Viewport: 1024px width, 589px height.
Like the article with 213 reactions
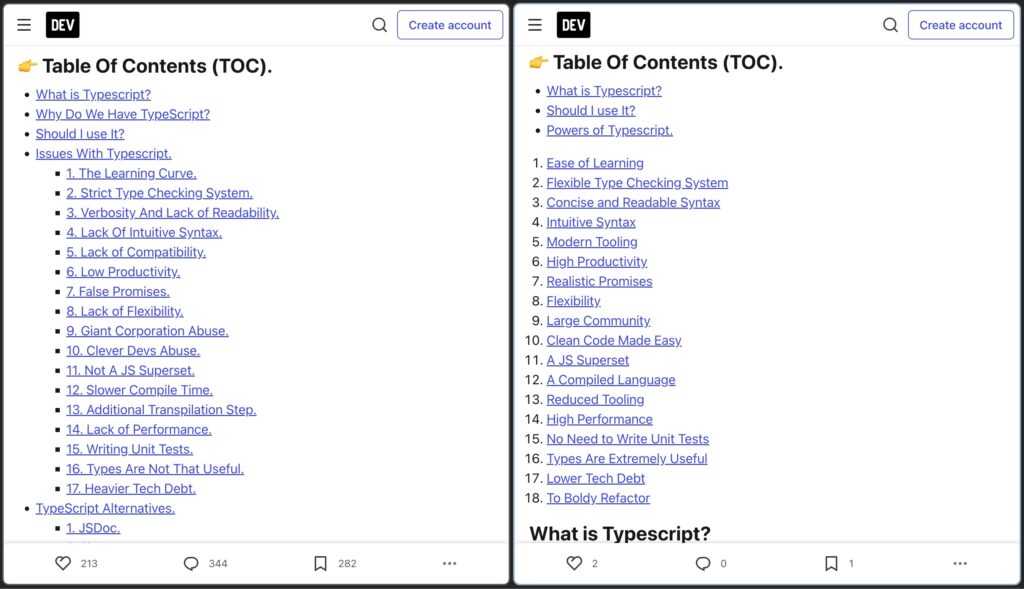click(63, 563)
